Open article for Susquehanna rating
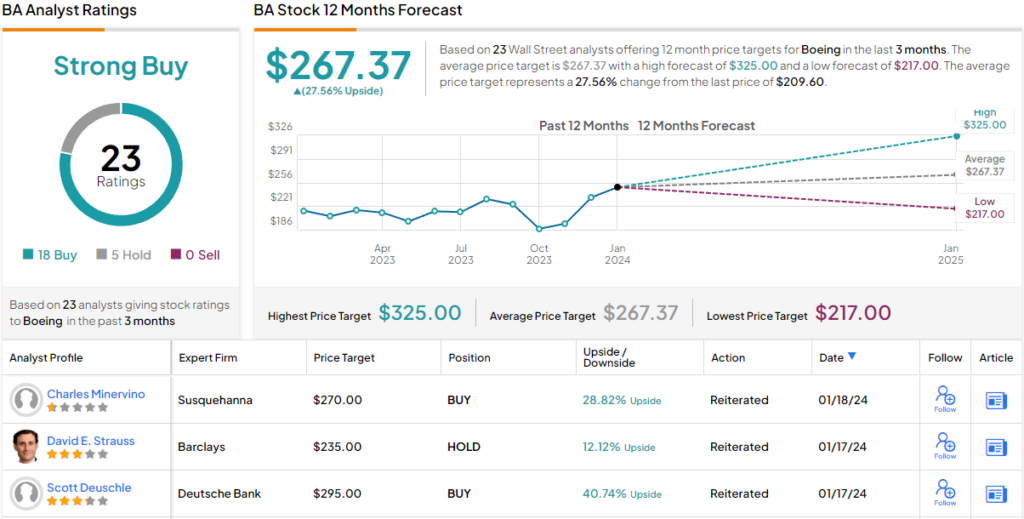The height and width of the screenshot is (519, 1024). pyautogui.click(x=996, y=400)
